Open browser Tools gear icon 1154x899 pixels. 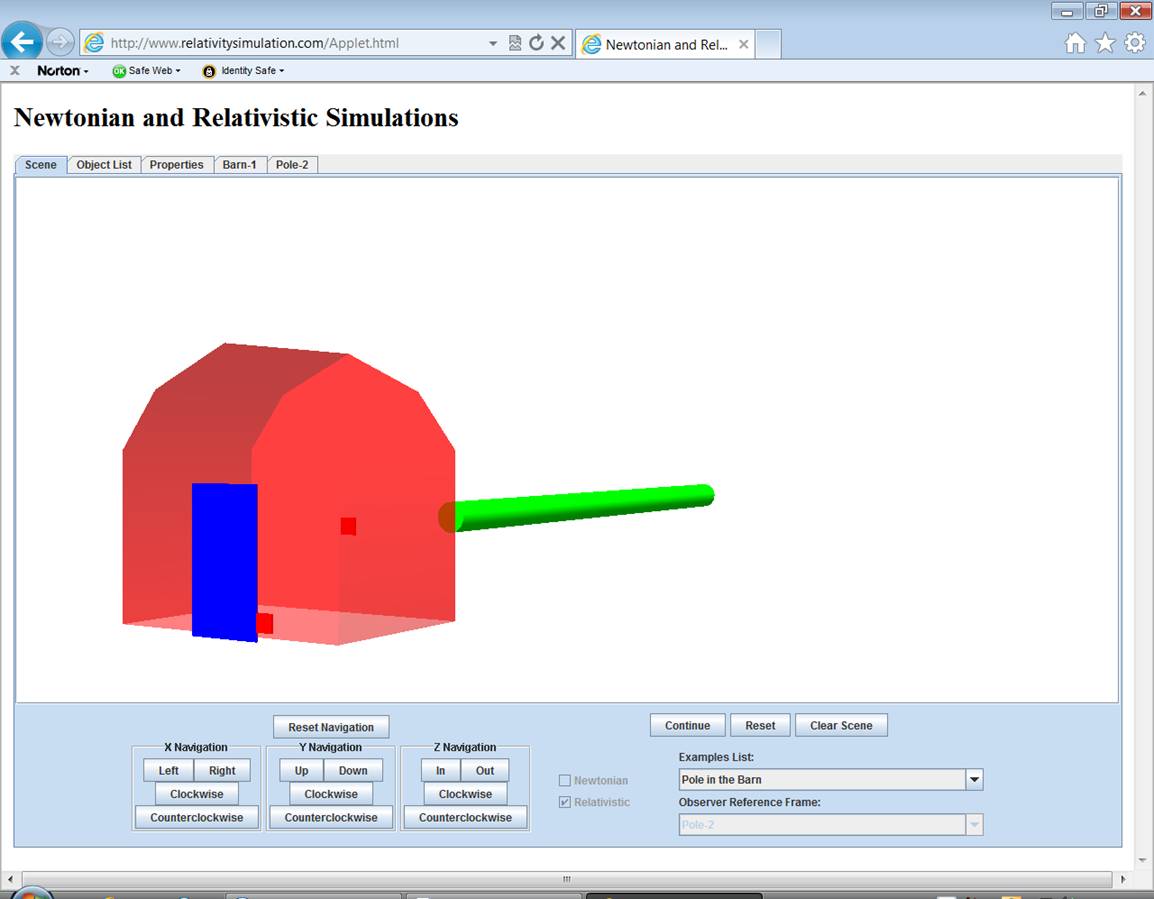point(1135,43)
